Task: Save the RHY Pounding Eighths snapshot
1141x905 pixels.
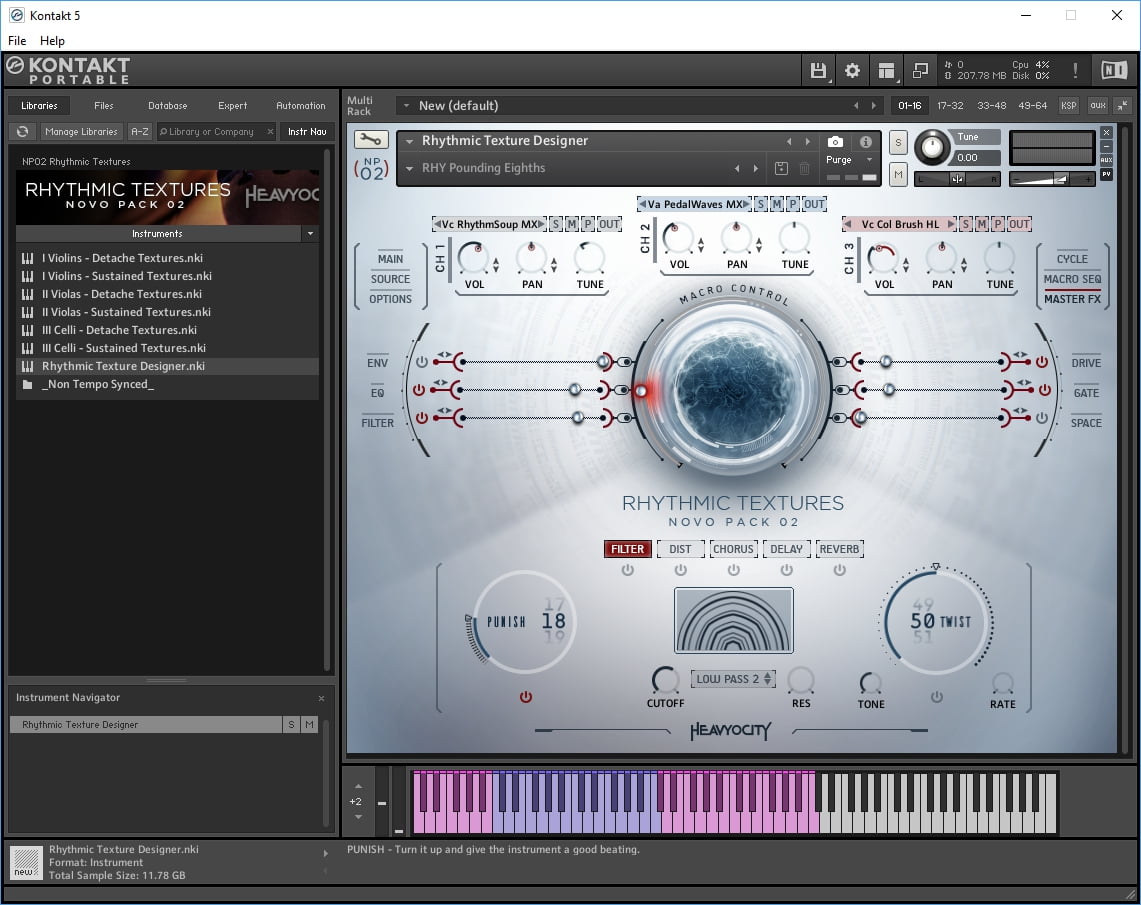Action: [x=781, y=169]
